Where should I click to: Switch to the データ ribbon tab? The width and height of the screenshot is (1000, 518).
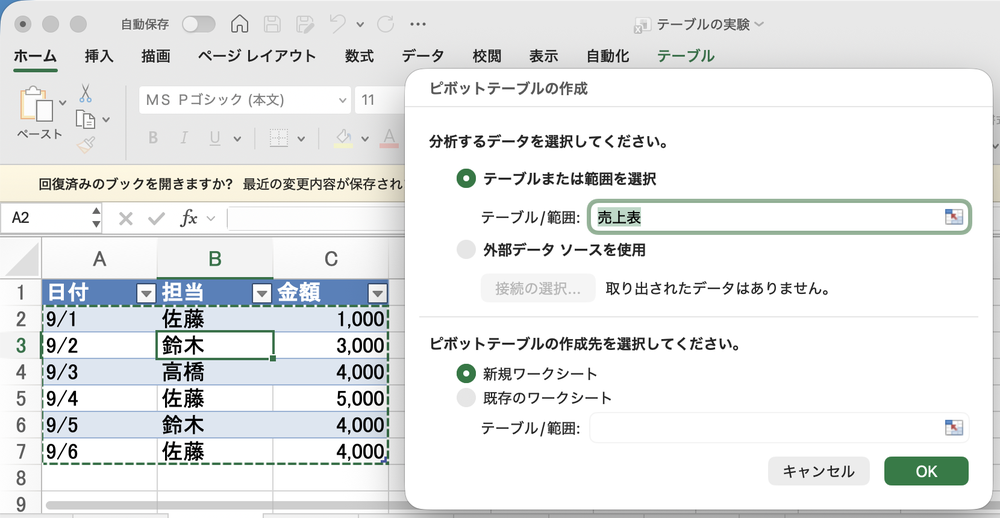[423, 56]
